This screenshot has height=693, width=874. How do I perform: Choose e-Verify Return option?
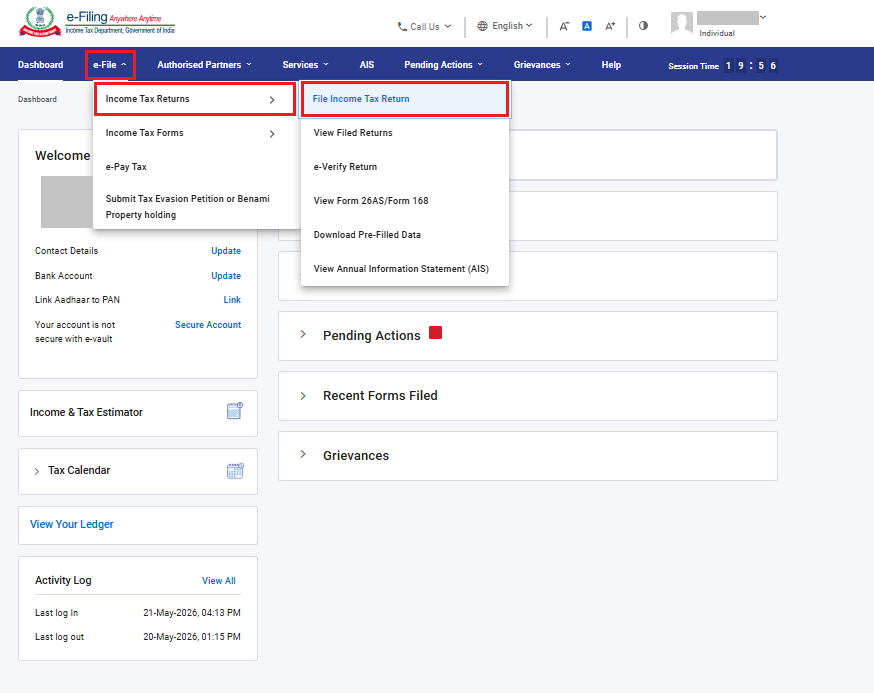click(345, 167)
